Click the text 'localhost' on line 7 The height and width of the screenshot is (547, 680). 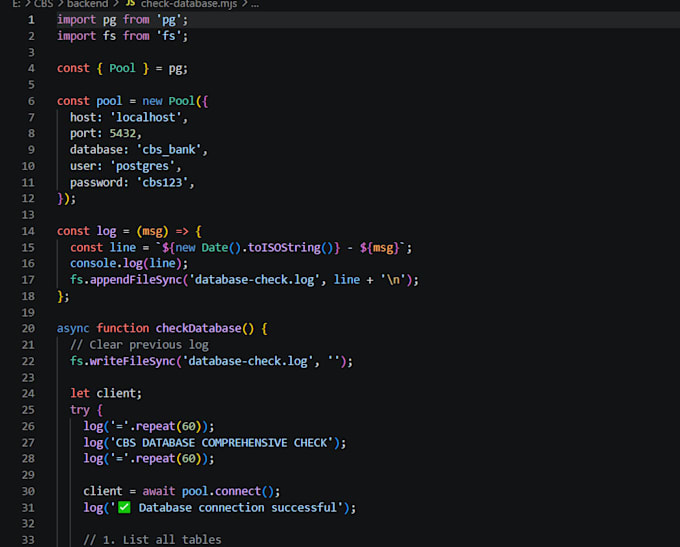point(145,118)
